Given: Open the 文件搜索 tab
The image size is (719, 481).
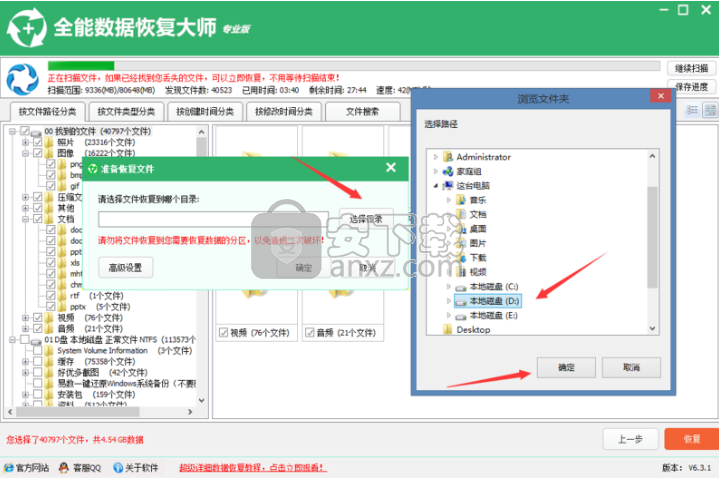Looking at the screenshot, I should [362, 111].
